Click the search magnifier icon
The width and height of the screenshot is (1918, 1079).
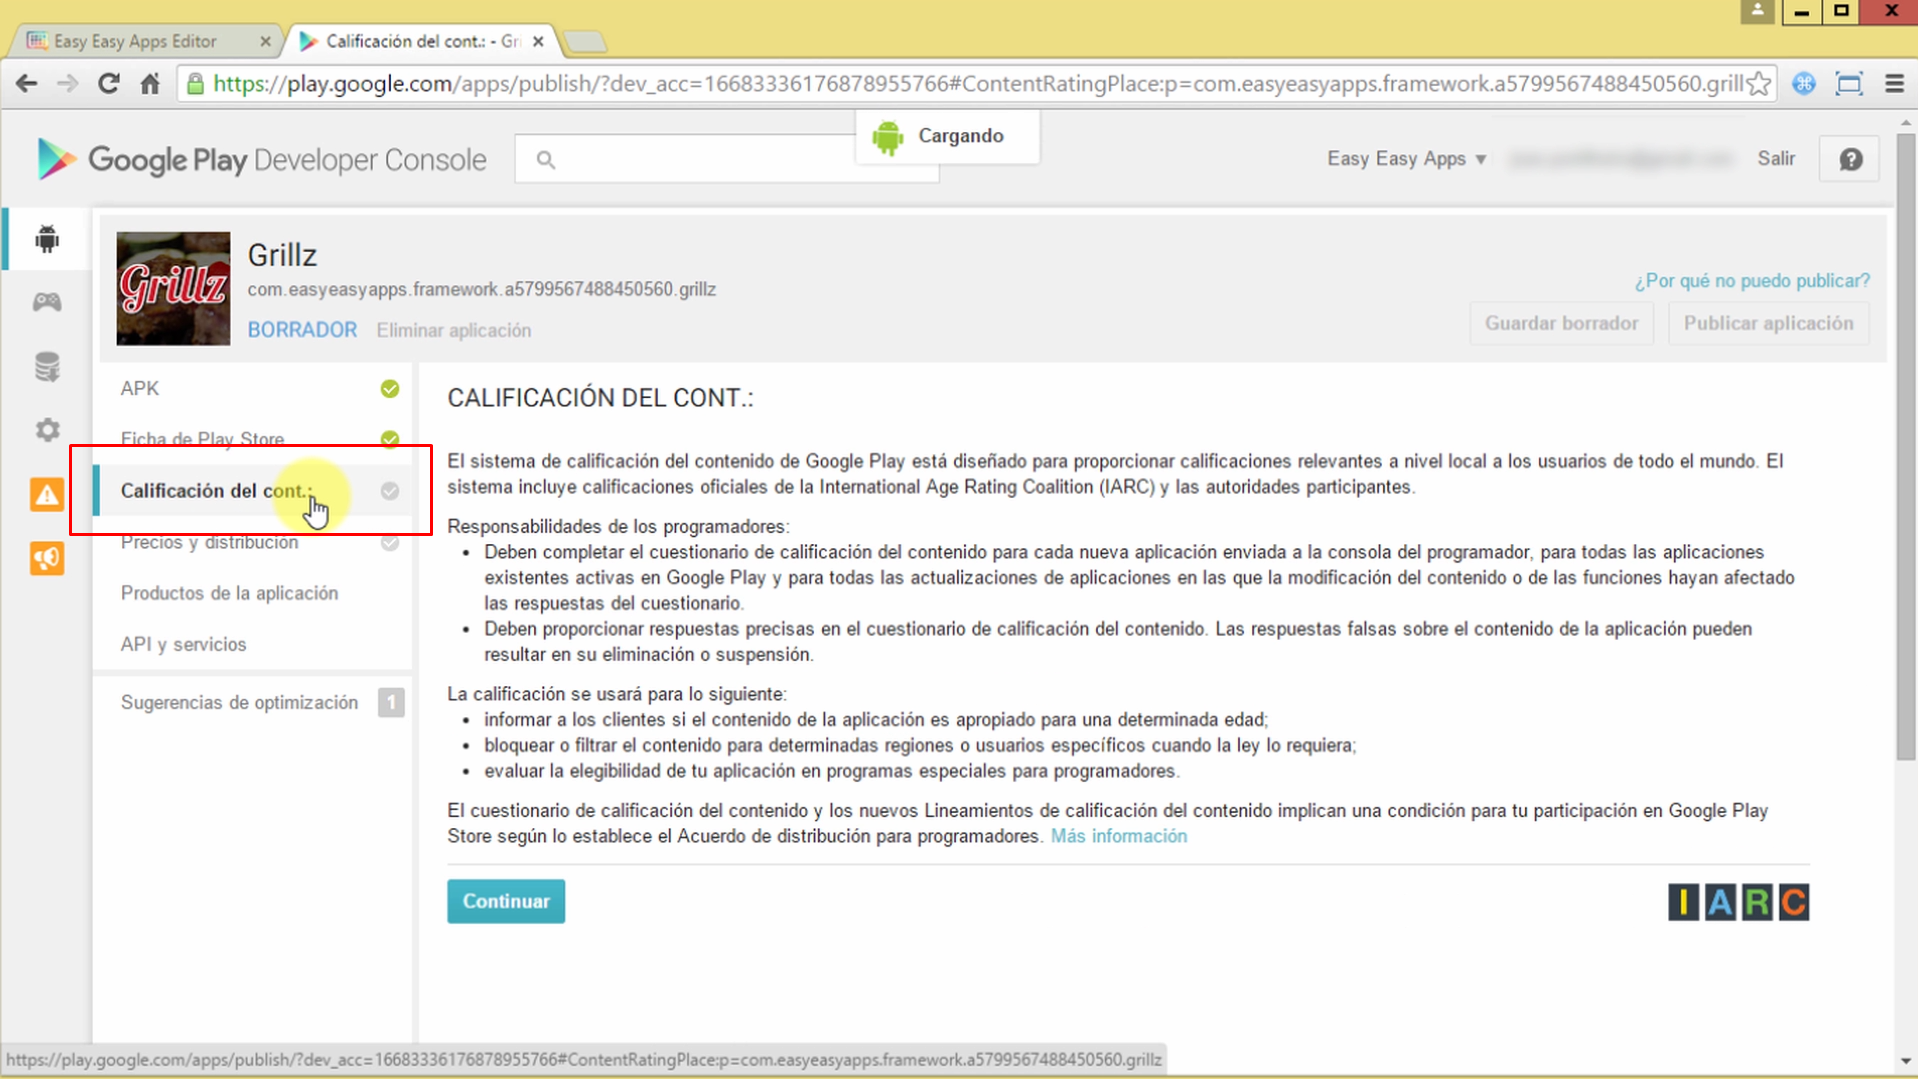[545, 159]
